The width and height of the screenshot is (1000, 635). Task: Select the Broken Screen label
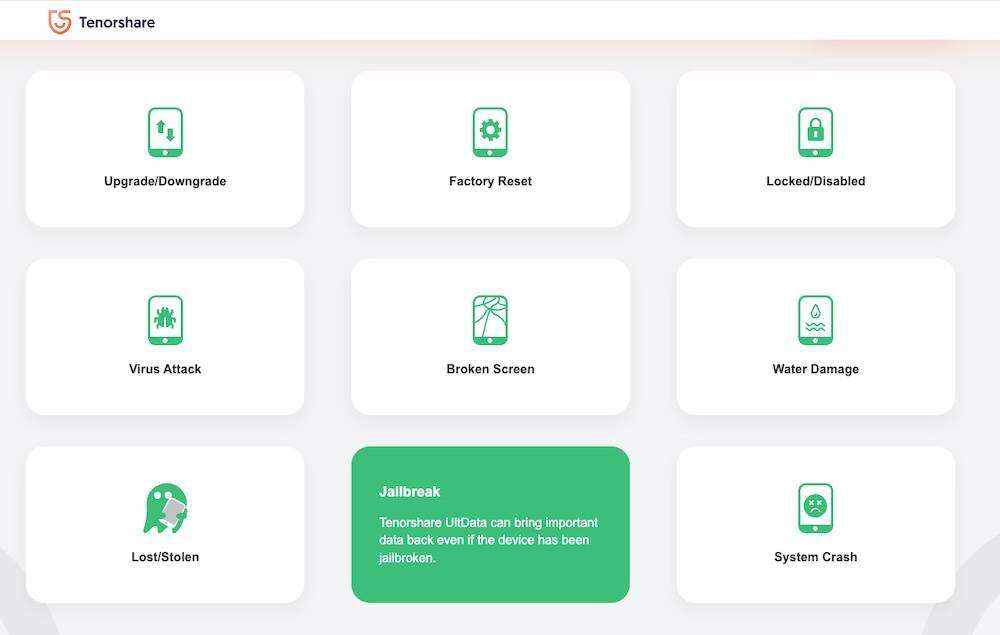coord(490,369)
